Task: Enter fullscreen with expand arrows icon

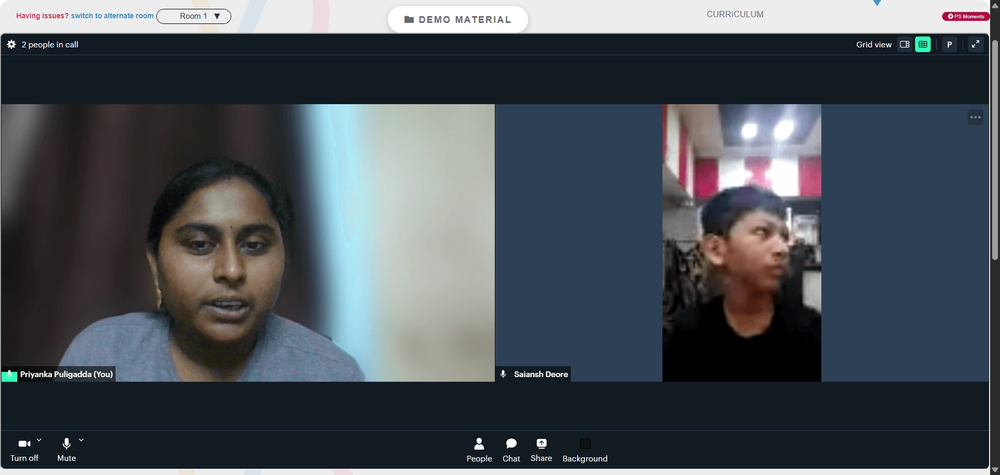Action: pyautogui.click(x=975, y=44)
